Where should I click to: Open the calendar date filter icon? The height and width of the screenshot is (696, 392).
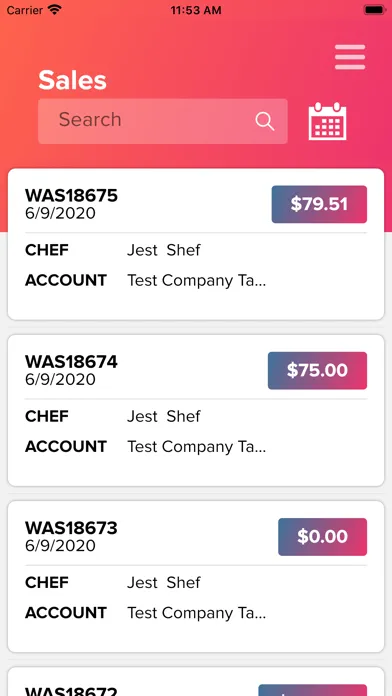[x=328, y=121]
